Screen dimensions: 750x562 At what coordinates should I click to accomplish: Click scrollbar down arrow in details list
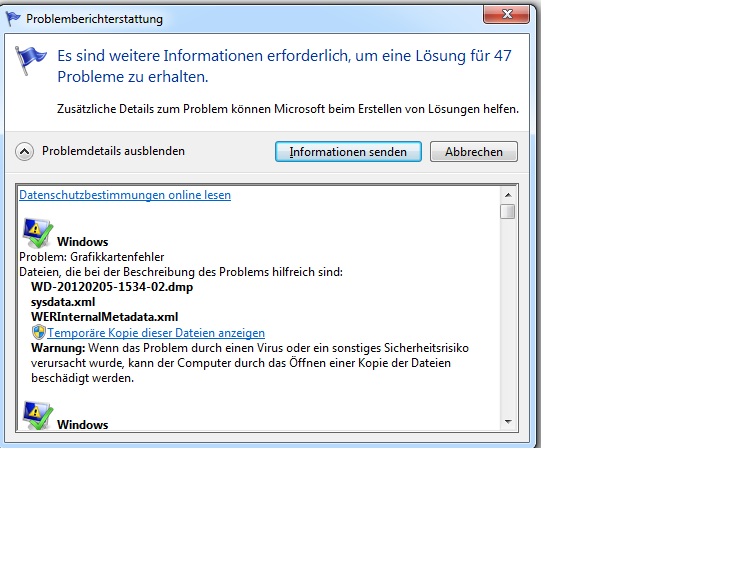pyautogui.click(x=508, y=422)
